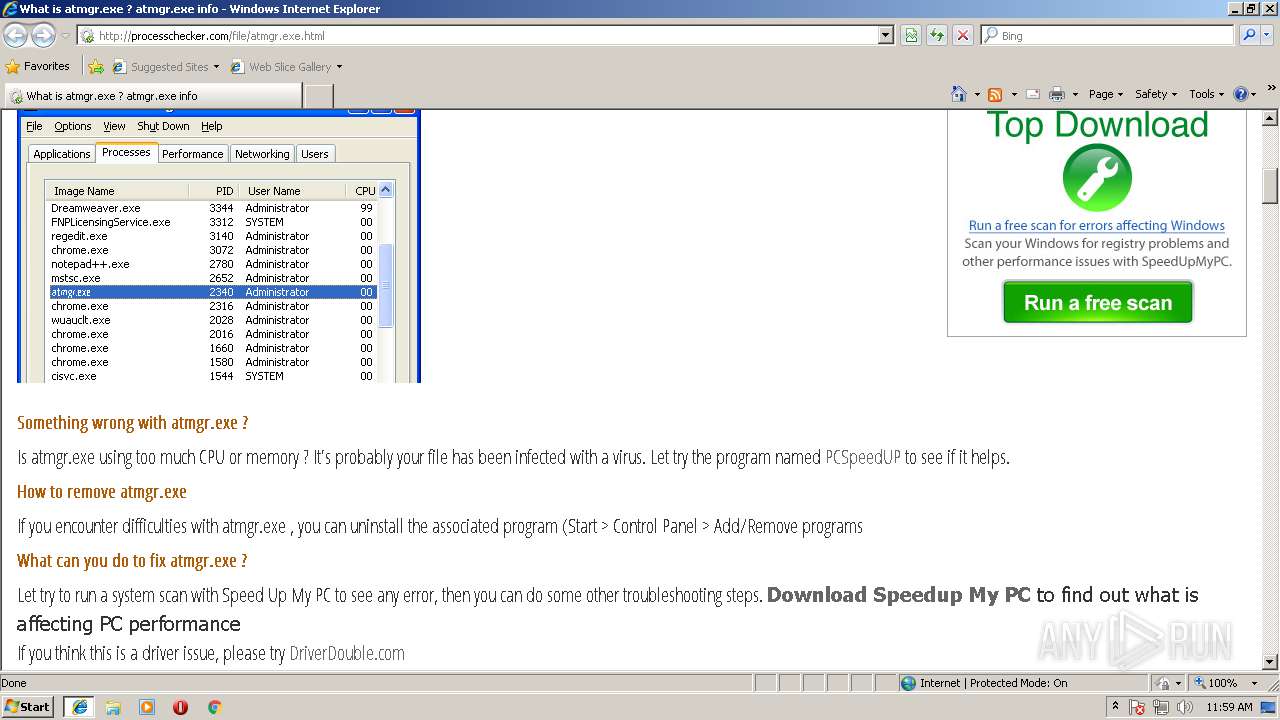Image resolution: width=1280 pixels, height=720 pixels.
Task: Go back with the Back arrow button
Action: pos(15,36)
